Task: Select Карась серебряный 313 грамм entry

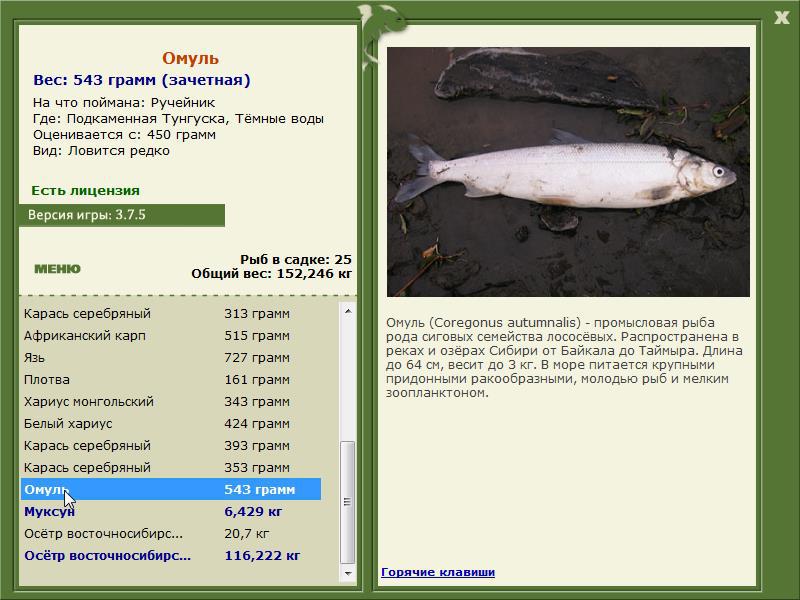Action: pyautogui.click(x=171, y=314)
